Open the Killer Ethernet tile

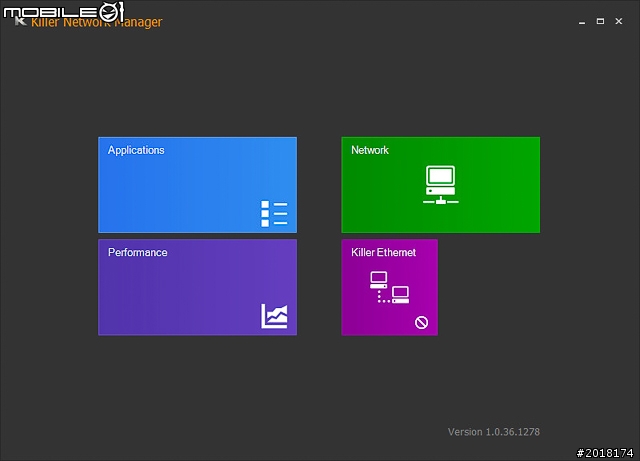point(390,287)
